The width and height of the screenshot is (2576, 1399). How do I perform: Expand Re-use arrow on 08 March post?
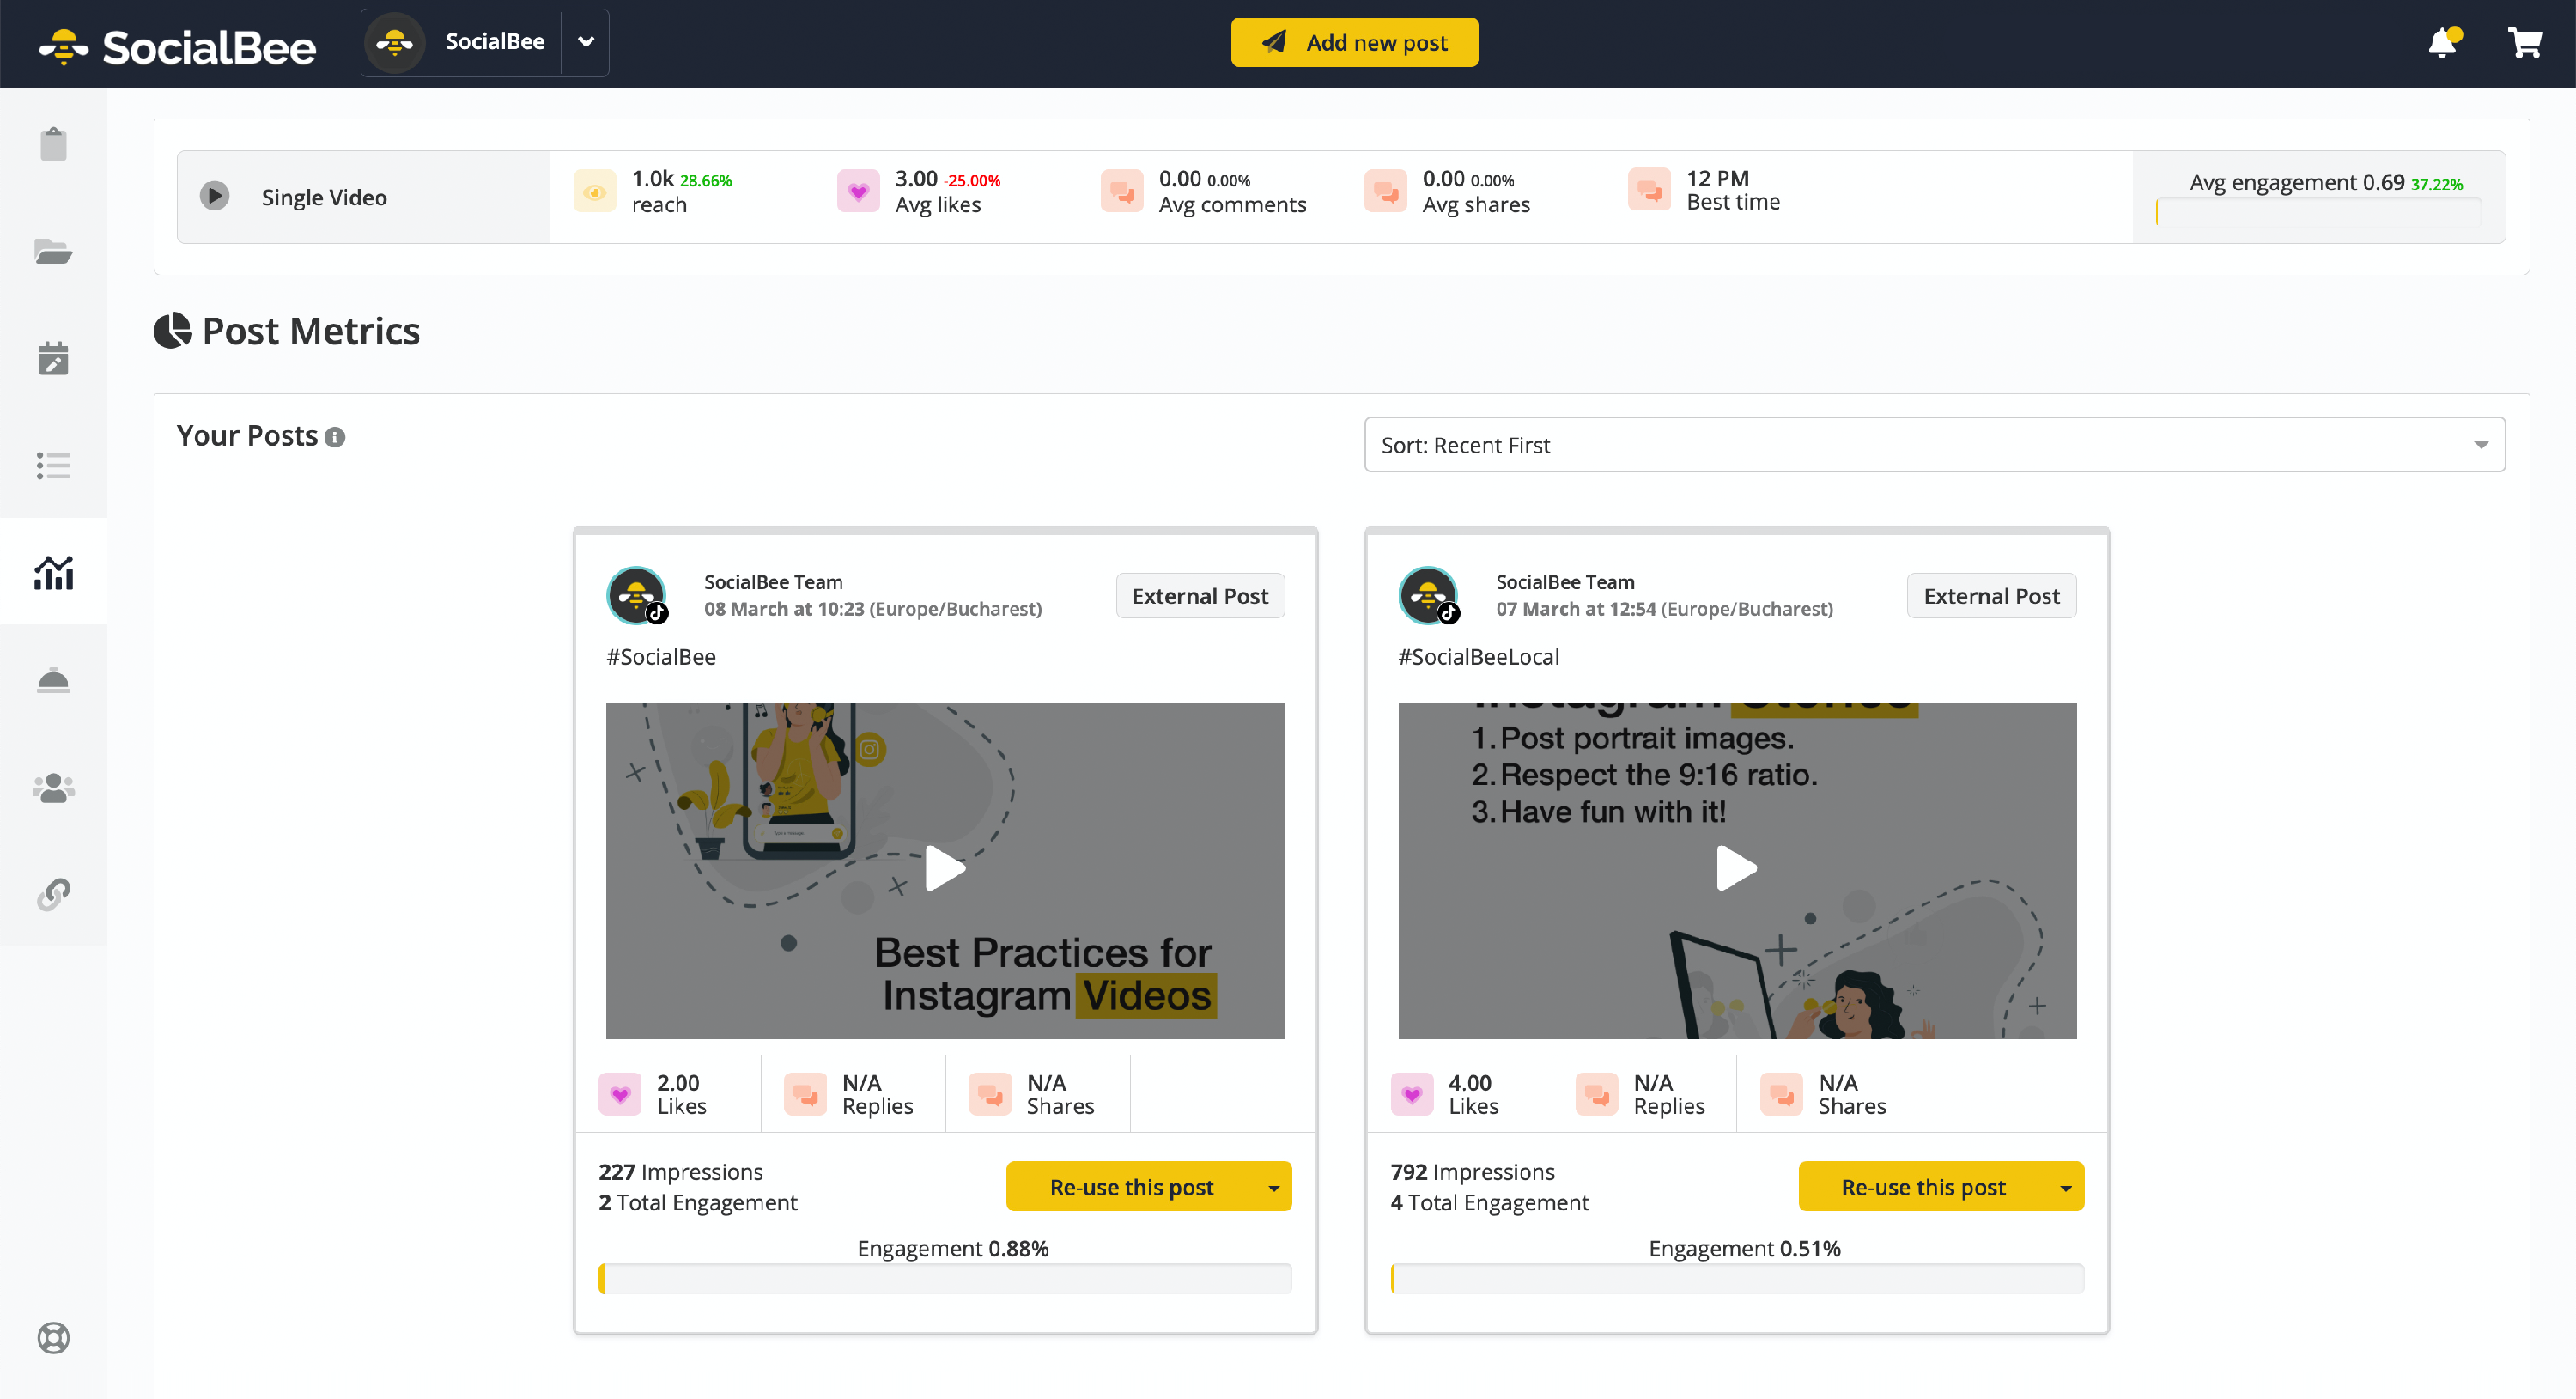pos(1274,1187)
